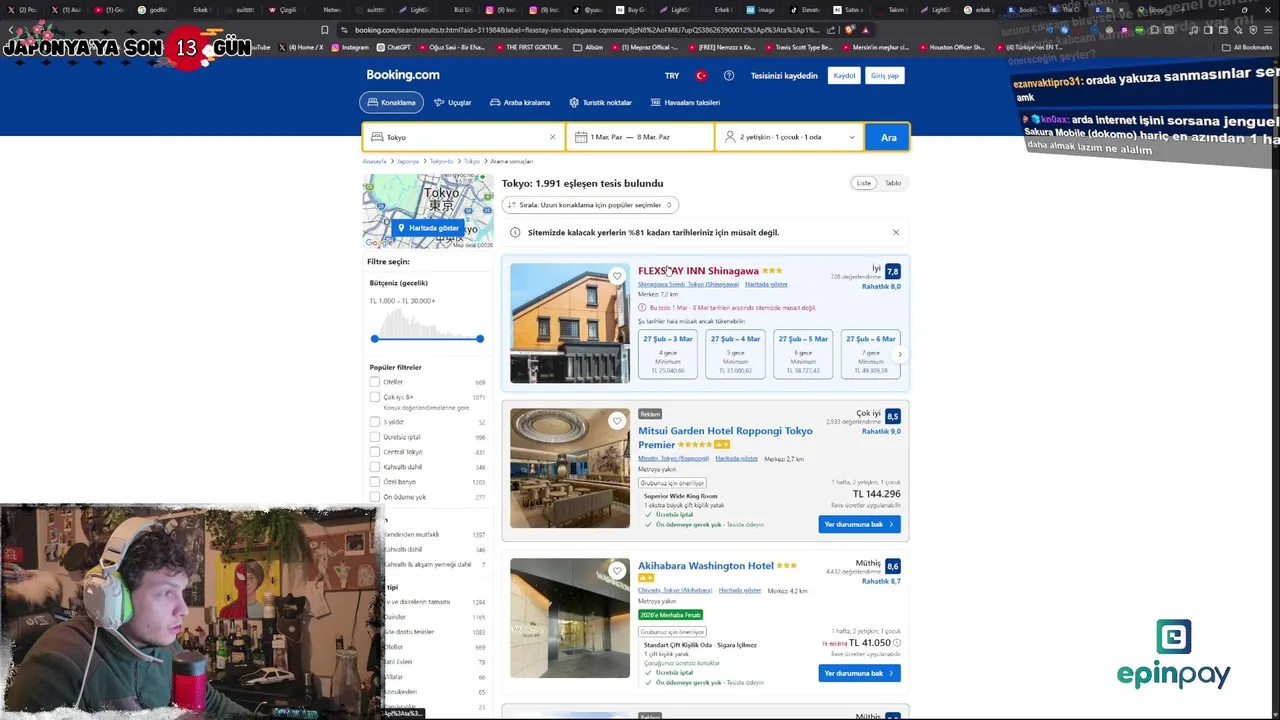Open the Booking.com home logo
Image resolution: width=1280 pixels, height=720 pixels.
tap(403, 75)
